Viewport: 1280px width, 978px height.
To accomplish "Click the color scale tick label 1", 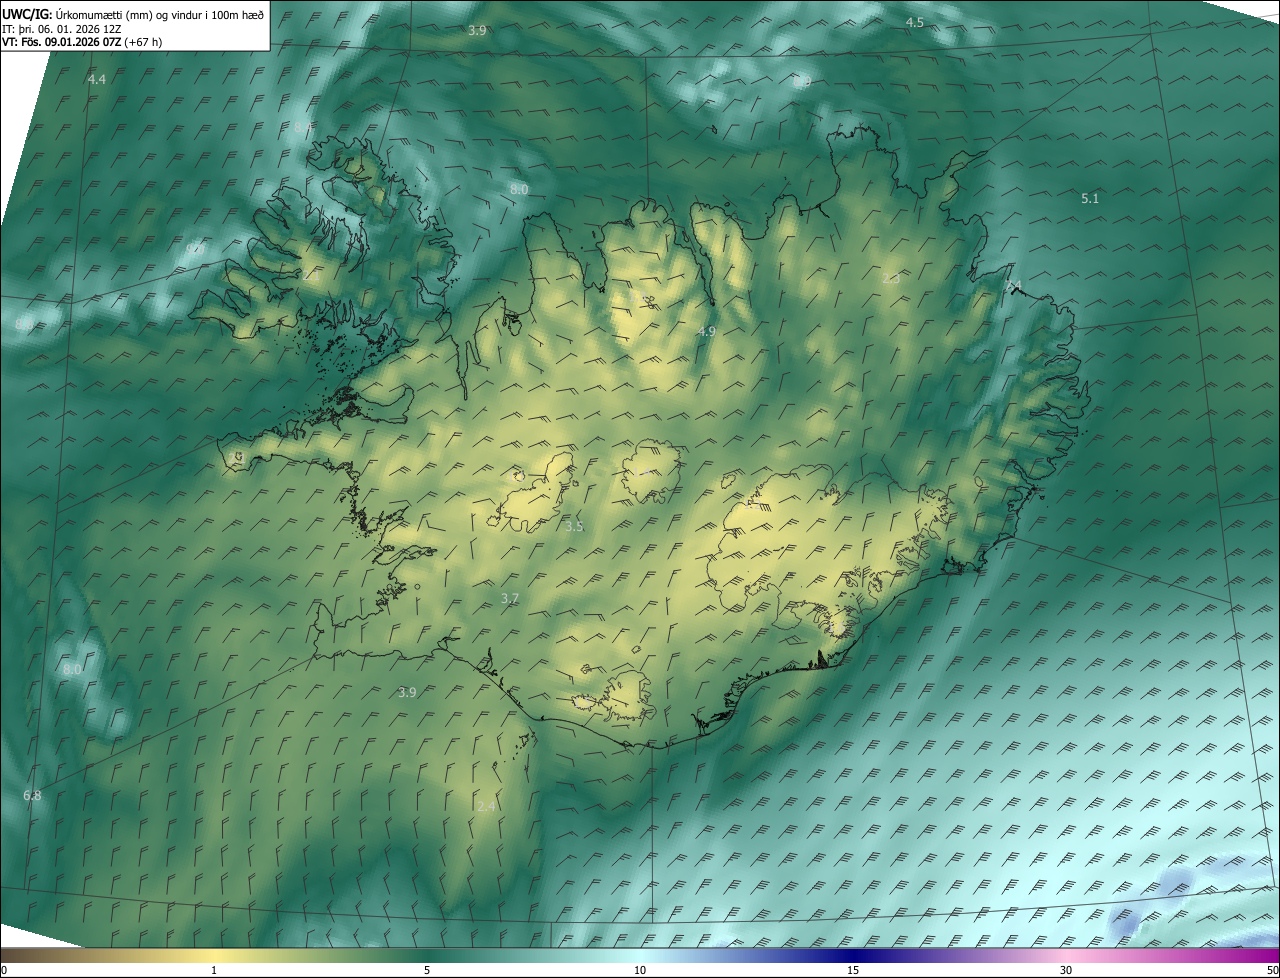I will click(214, 971).
